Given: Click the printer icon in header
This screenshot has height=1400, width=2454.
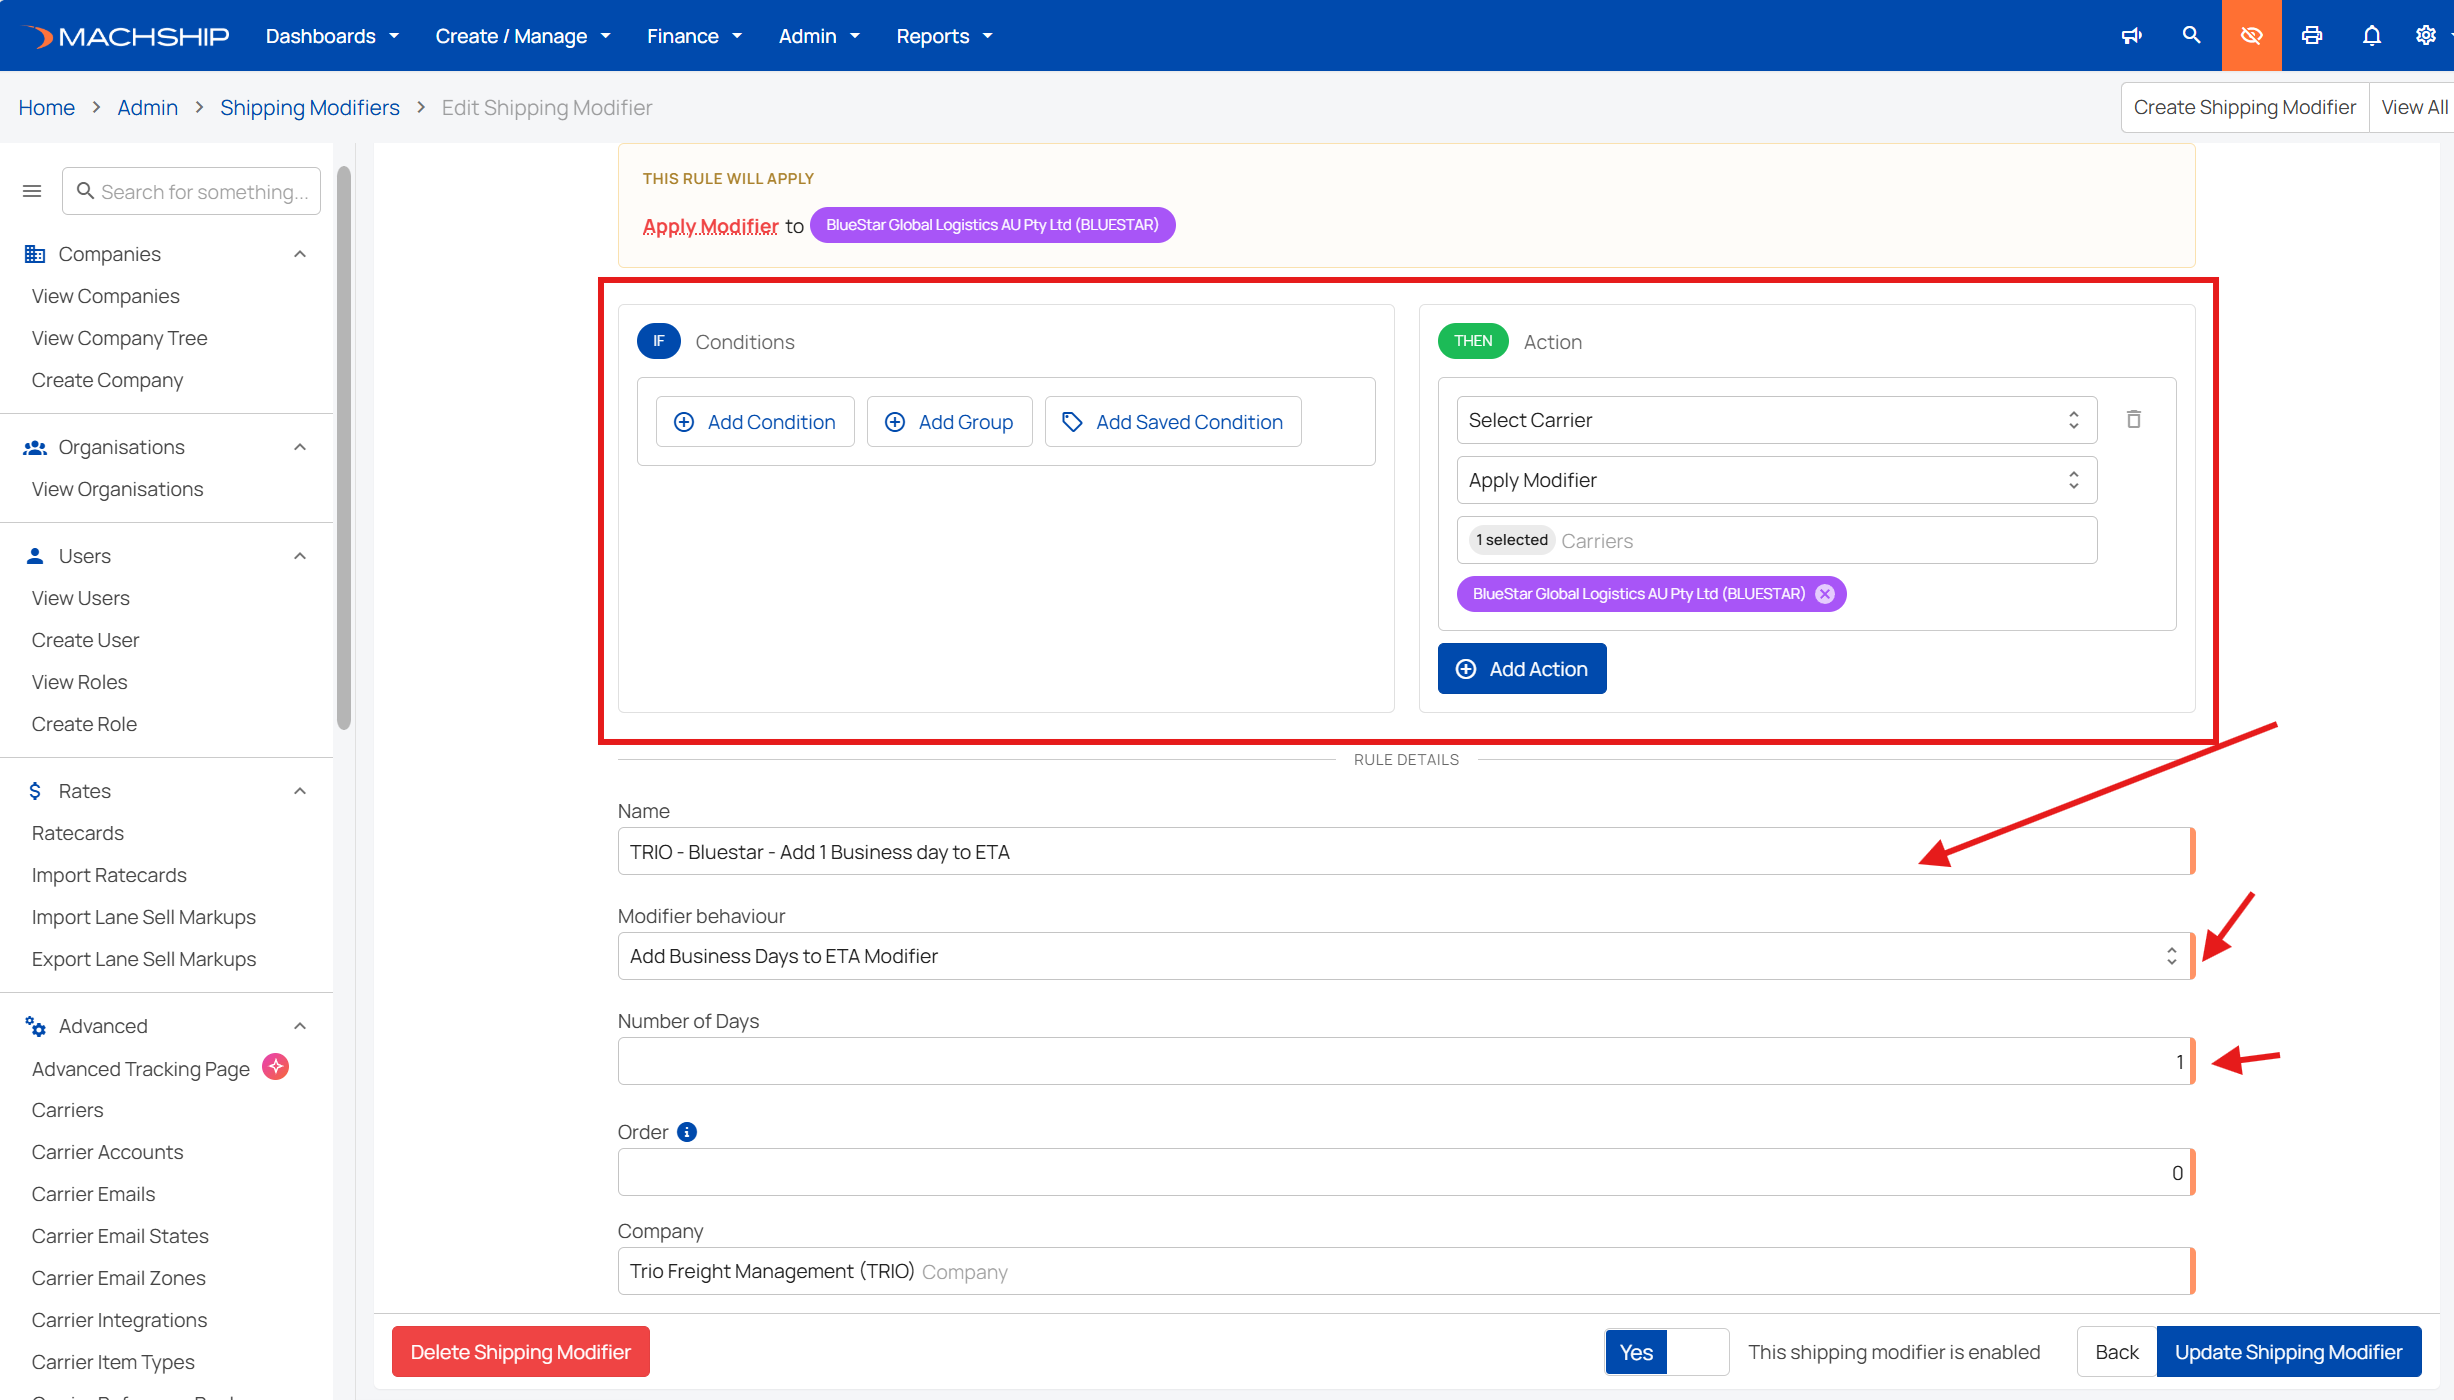Looking at the screenshot, I should [x=2312, y=36].
